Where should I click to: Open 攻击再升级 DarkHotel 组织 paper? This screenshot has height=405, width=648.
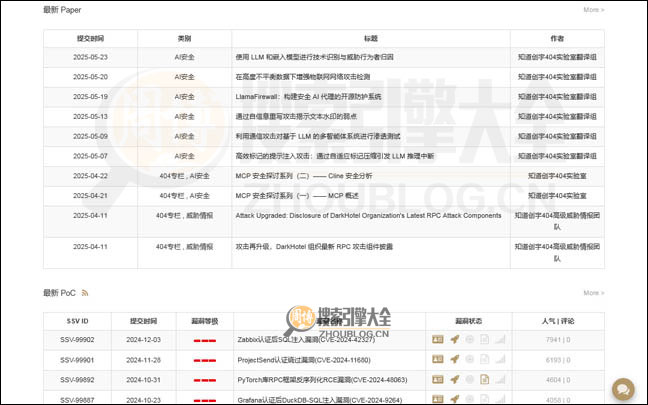[x=314, y=247]
